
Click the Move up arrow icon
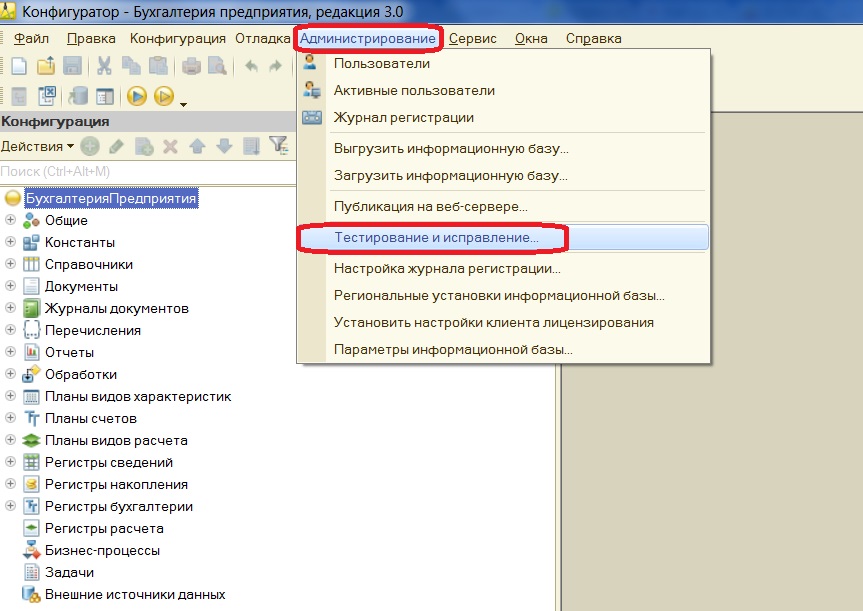197,146
